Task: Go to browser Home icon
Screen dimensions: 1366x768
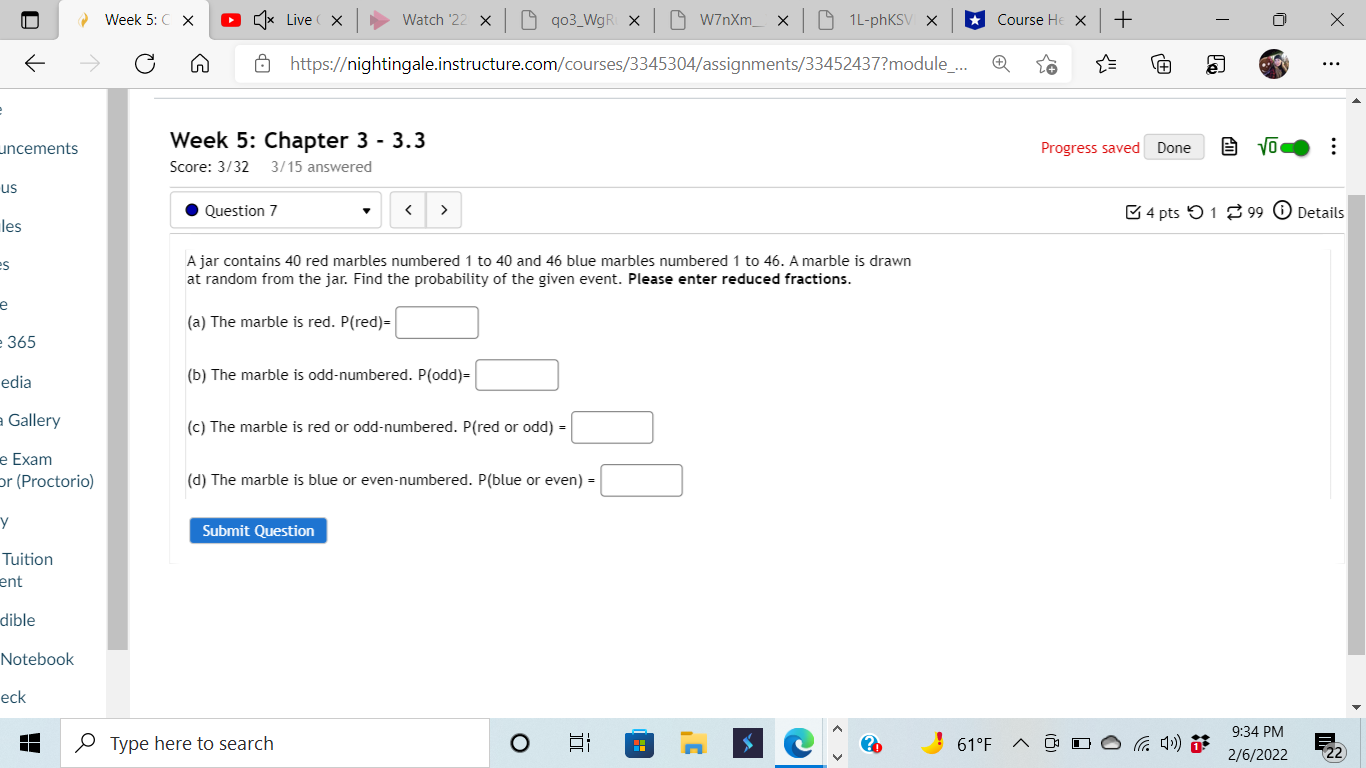Action: (x=198, y=64)
